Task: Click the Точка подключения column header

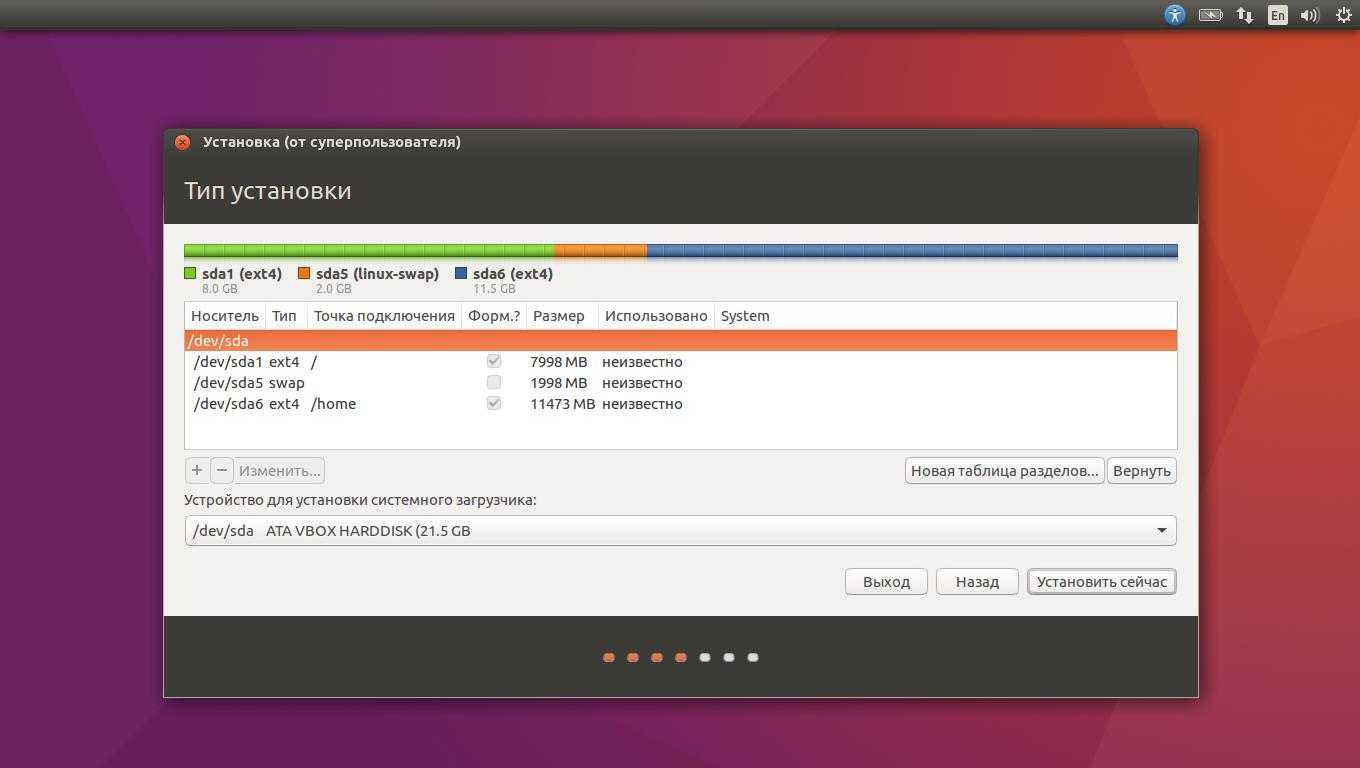Action: tap(384, 316)
